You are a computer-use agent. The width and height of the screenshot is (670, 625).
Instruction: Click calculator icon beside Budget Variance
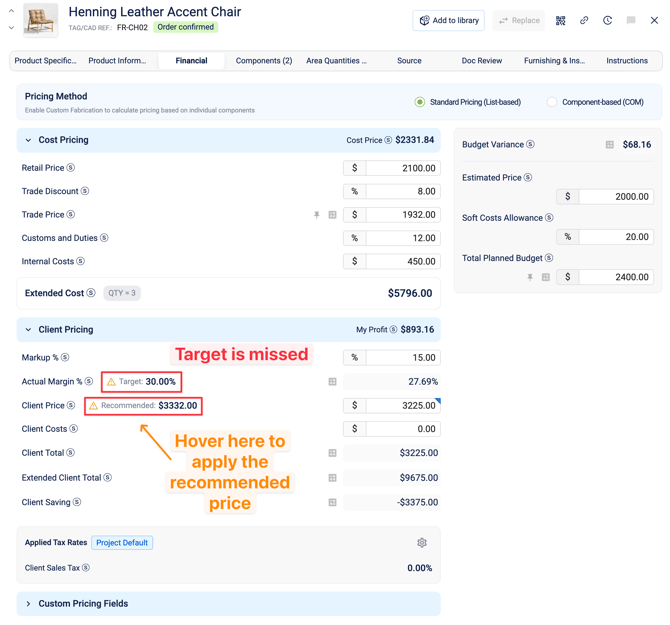(609, 145)
